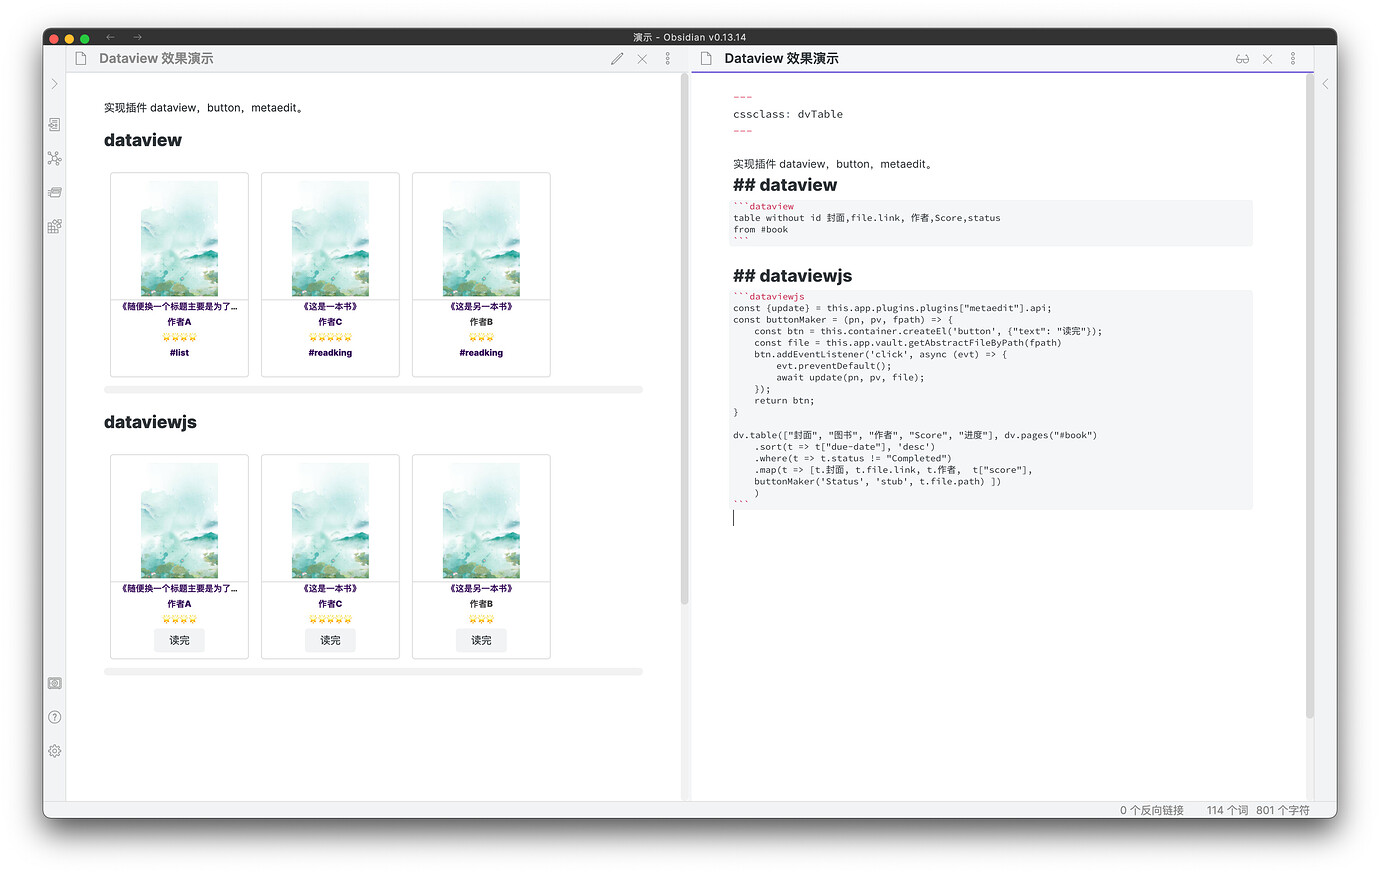
Task: Click the topmost document-with-arrow ribbon icon
Action: tap(54, 124)
